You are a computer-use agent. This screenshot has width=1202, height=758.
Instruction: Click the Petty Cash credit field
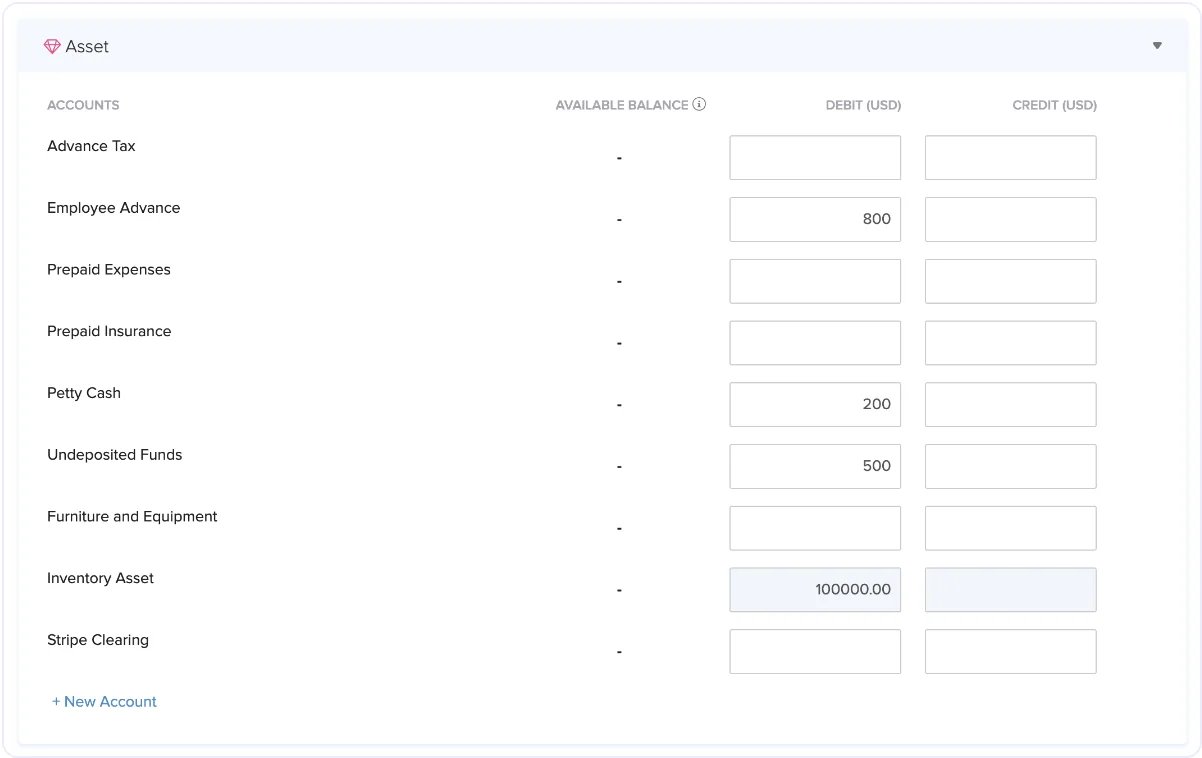click(x=1010, y=404)
